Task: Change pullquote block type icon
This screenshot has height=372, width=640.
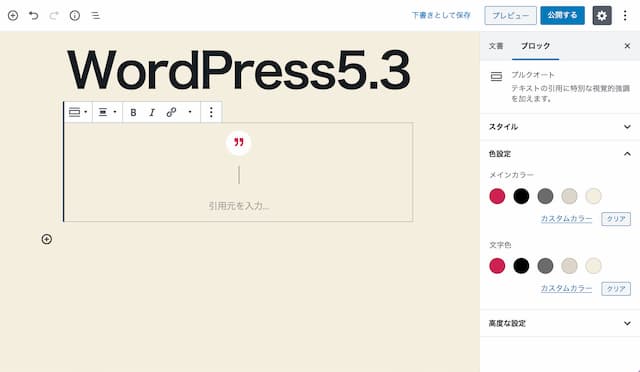Action: pos(78,112)
